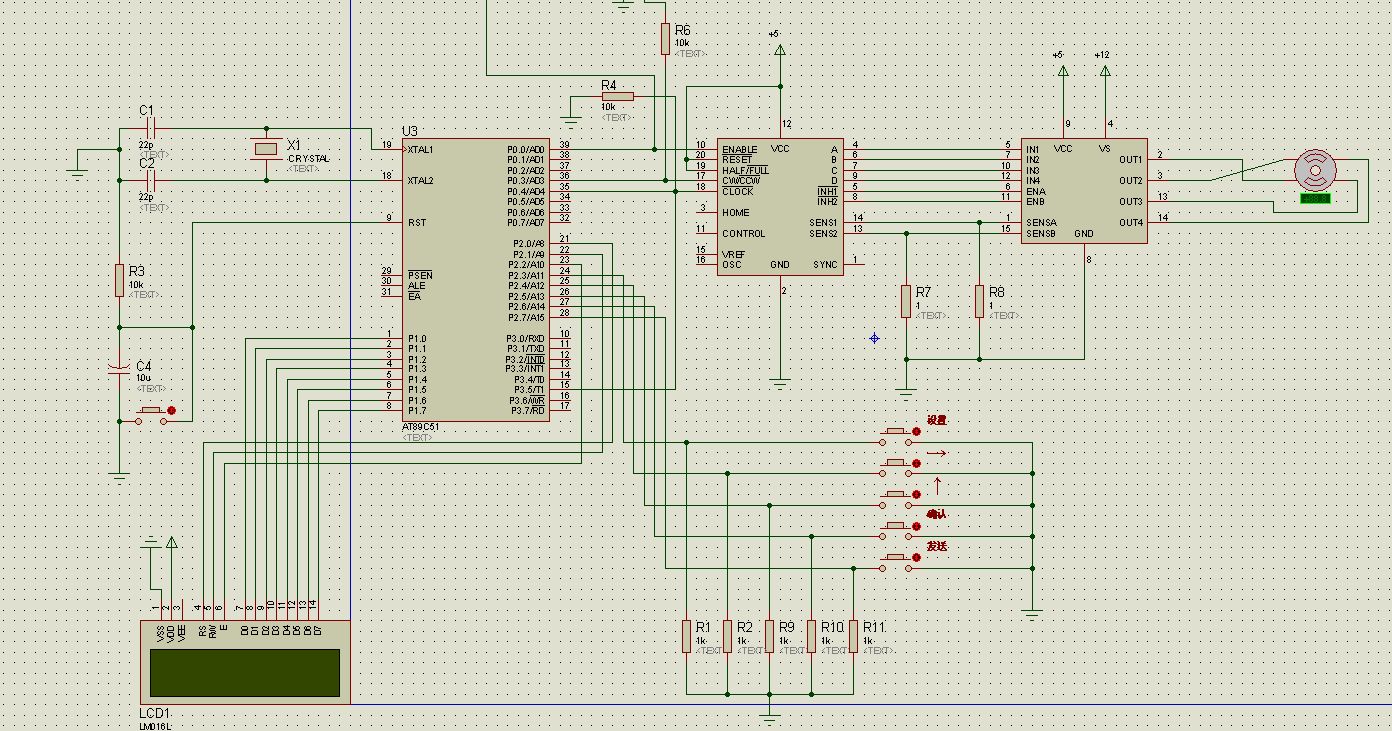Click the +12 power terminal
The image size is (1392, 731).
tap(1105, 68)
